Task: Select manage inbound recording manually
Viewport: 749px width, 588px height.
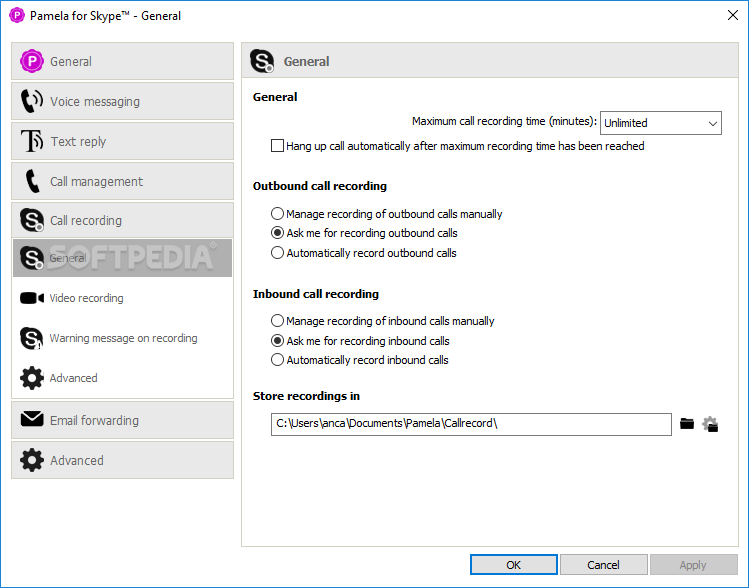Action: click(277, 321)
